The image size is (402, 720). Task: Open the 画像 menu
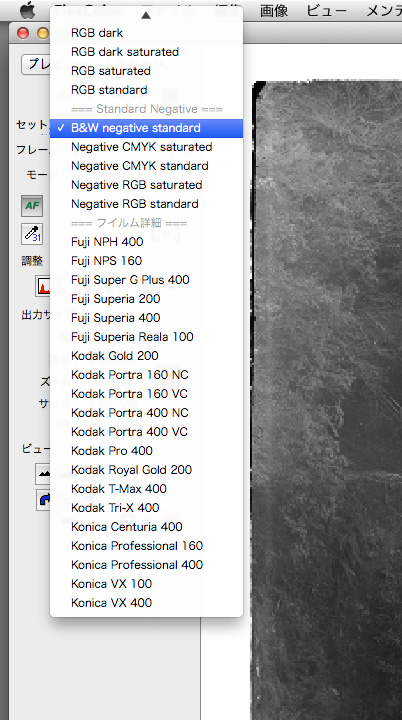274,10
